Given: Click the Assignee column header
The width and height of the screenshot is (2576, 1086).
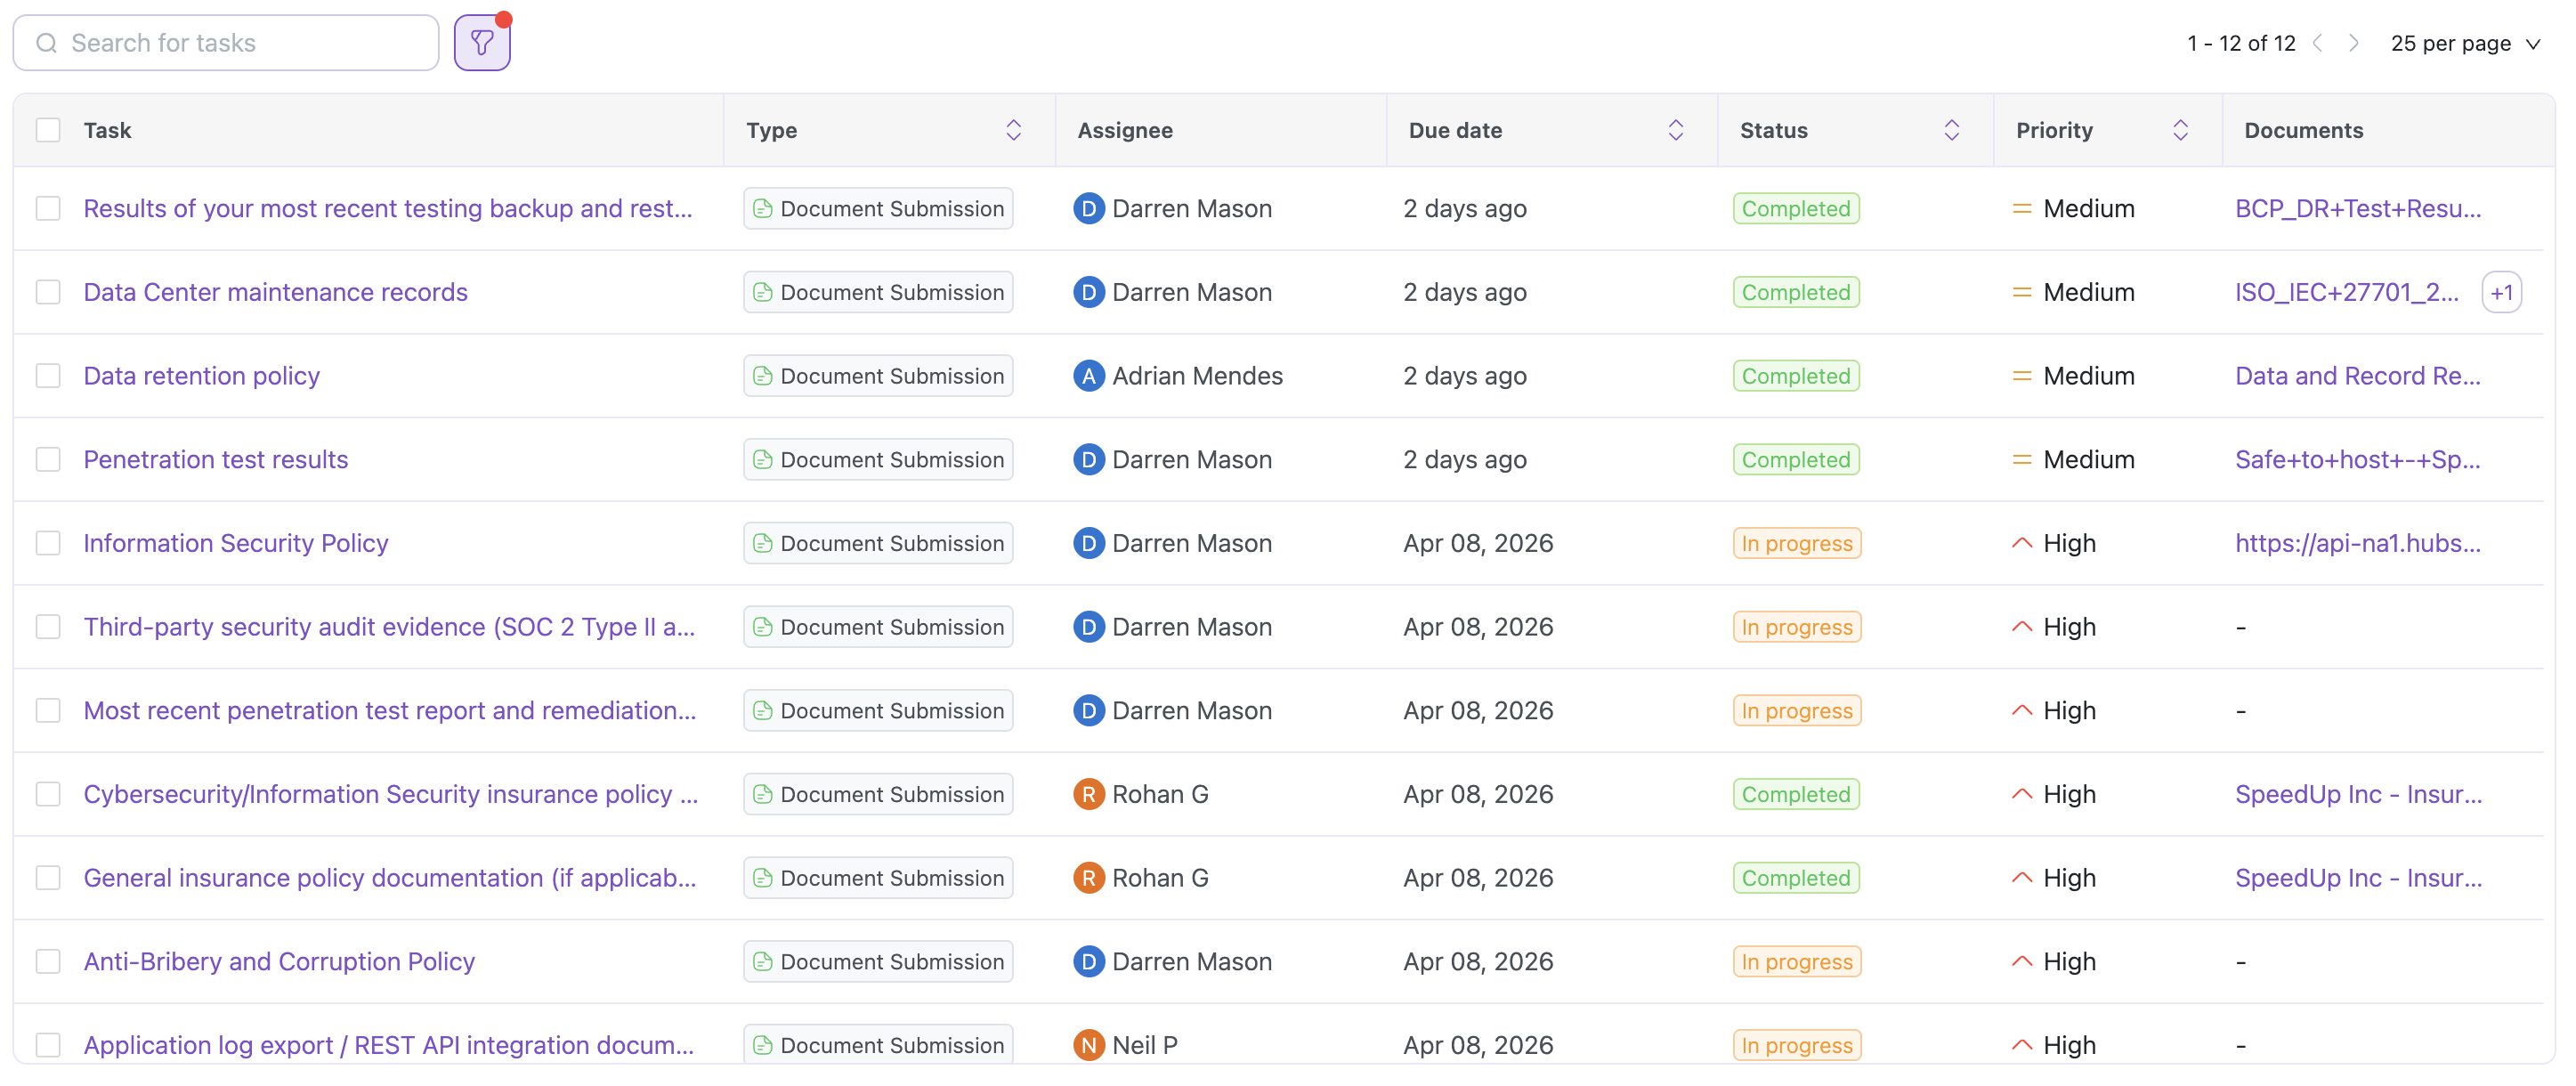Looking at the screenshot, I should click(1124, 130).
